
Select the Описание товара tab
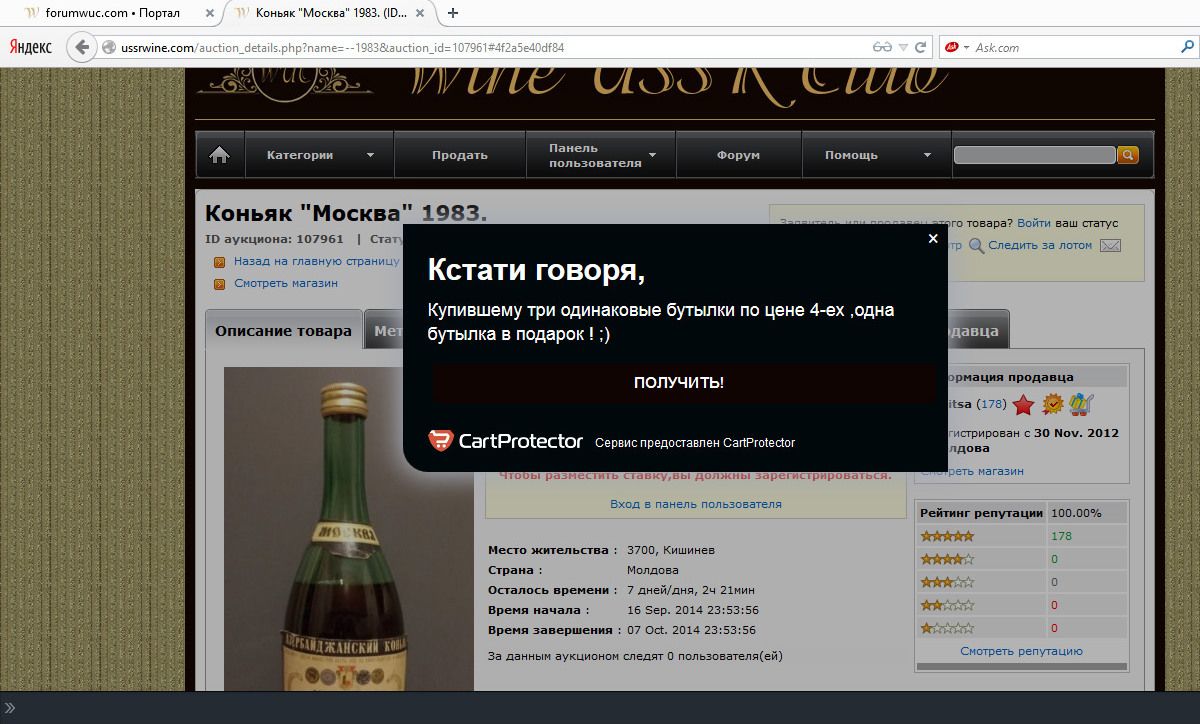click(283, 331)
